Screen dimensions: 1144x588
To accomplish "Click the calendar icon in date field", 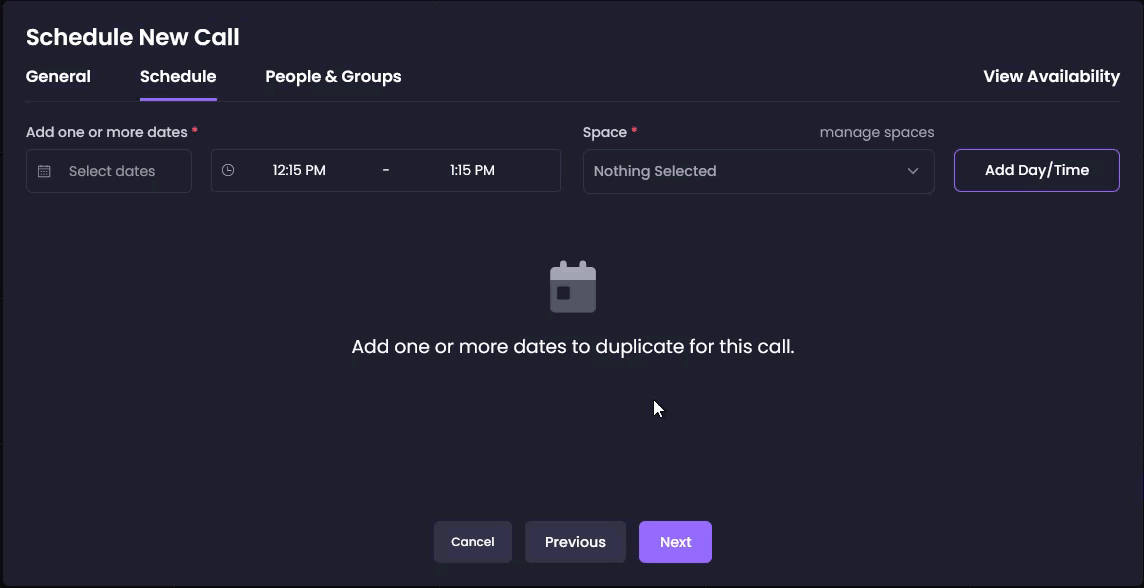I will [44, 171].
